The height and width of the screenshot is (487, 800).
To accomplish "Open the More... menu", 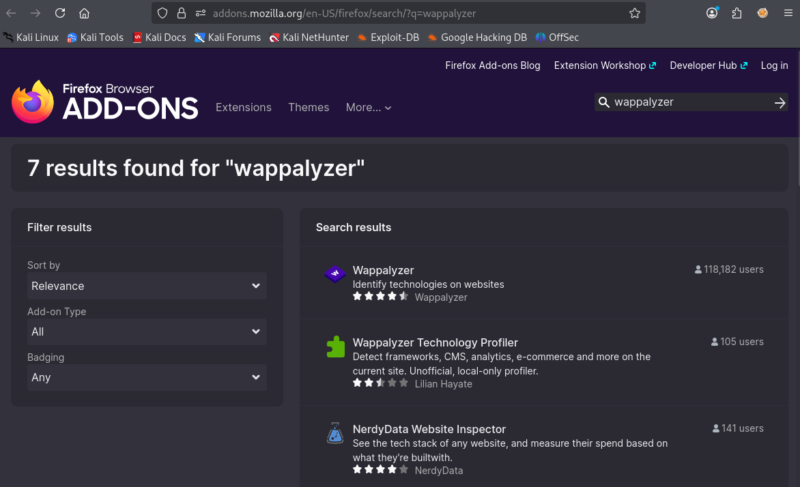I will (x=368, y=108).
